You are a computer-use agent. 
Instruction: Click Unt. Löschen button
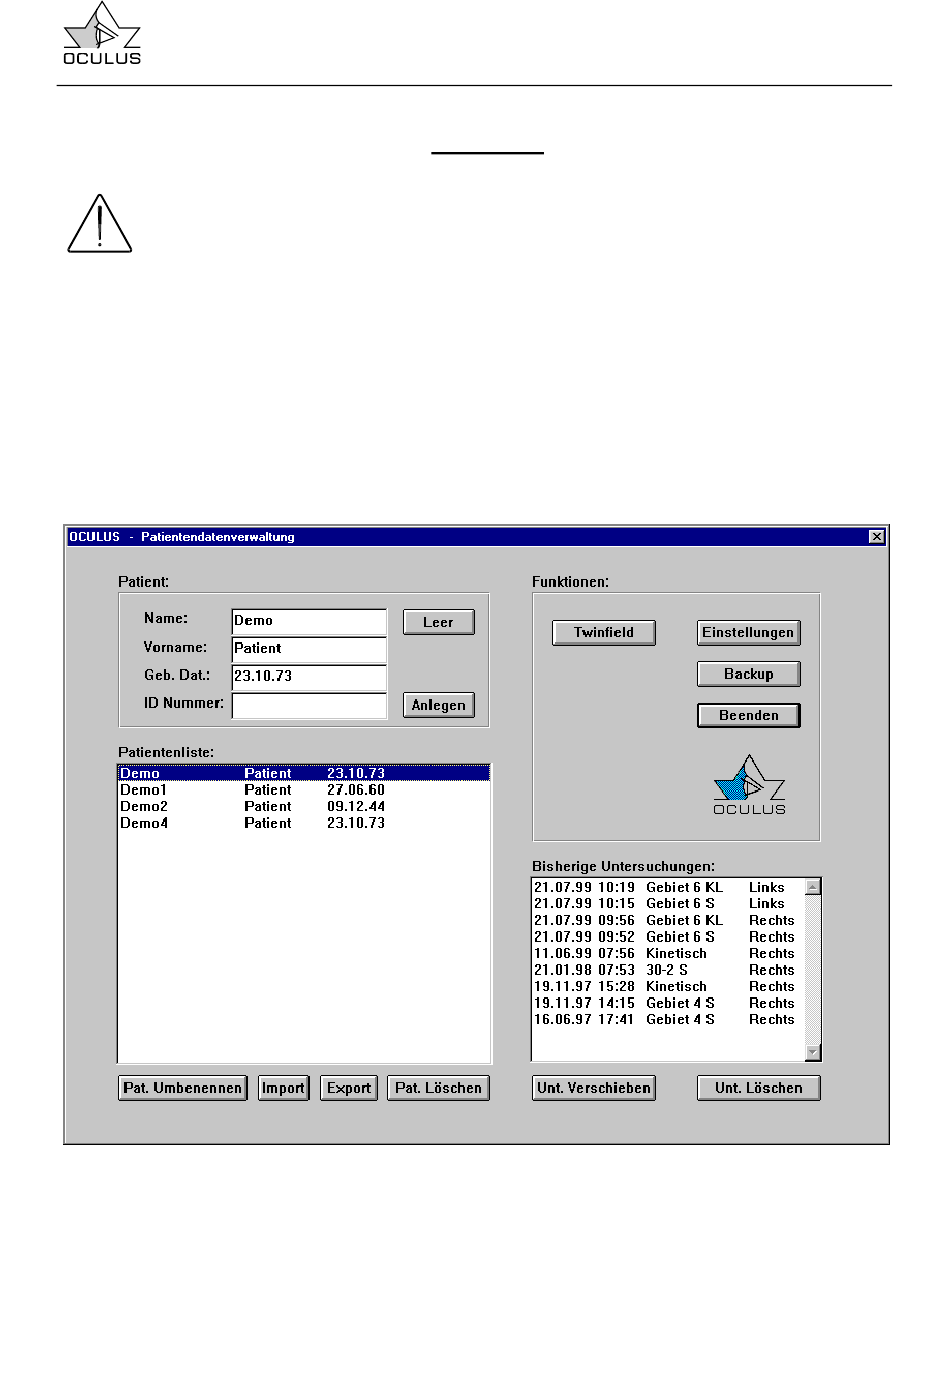(758, 1088)
